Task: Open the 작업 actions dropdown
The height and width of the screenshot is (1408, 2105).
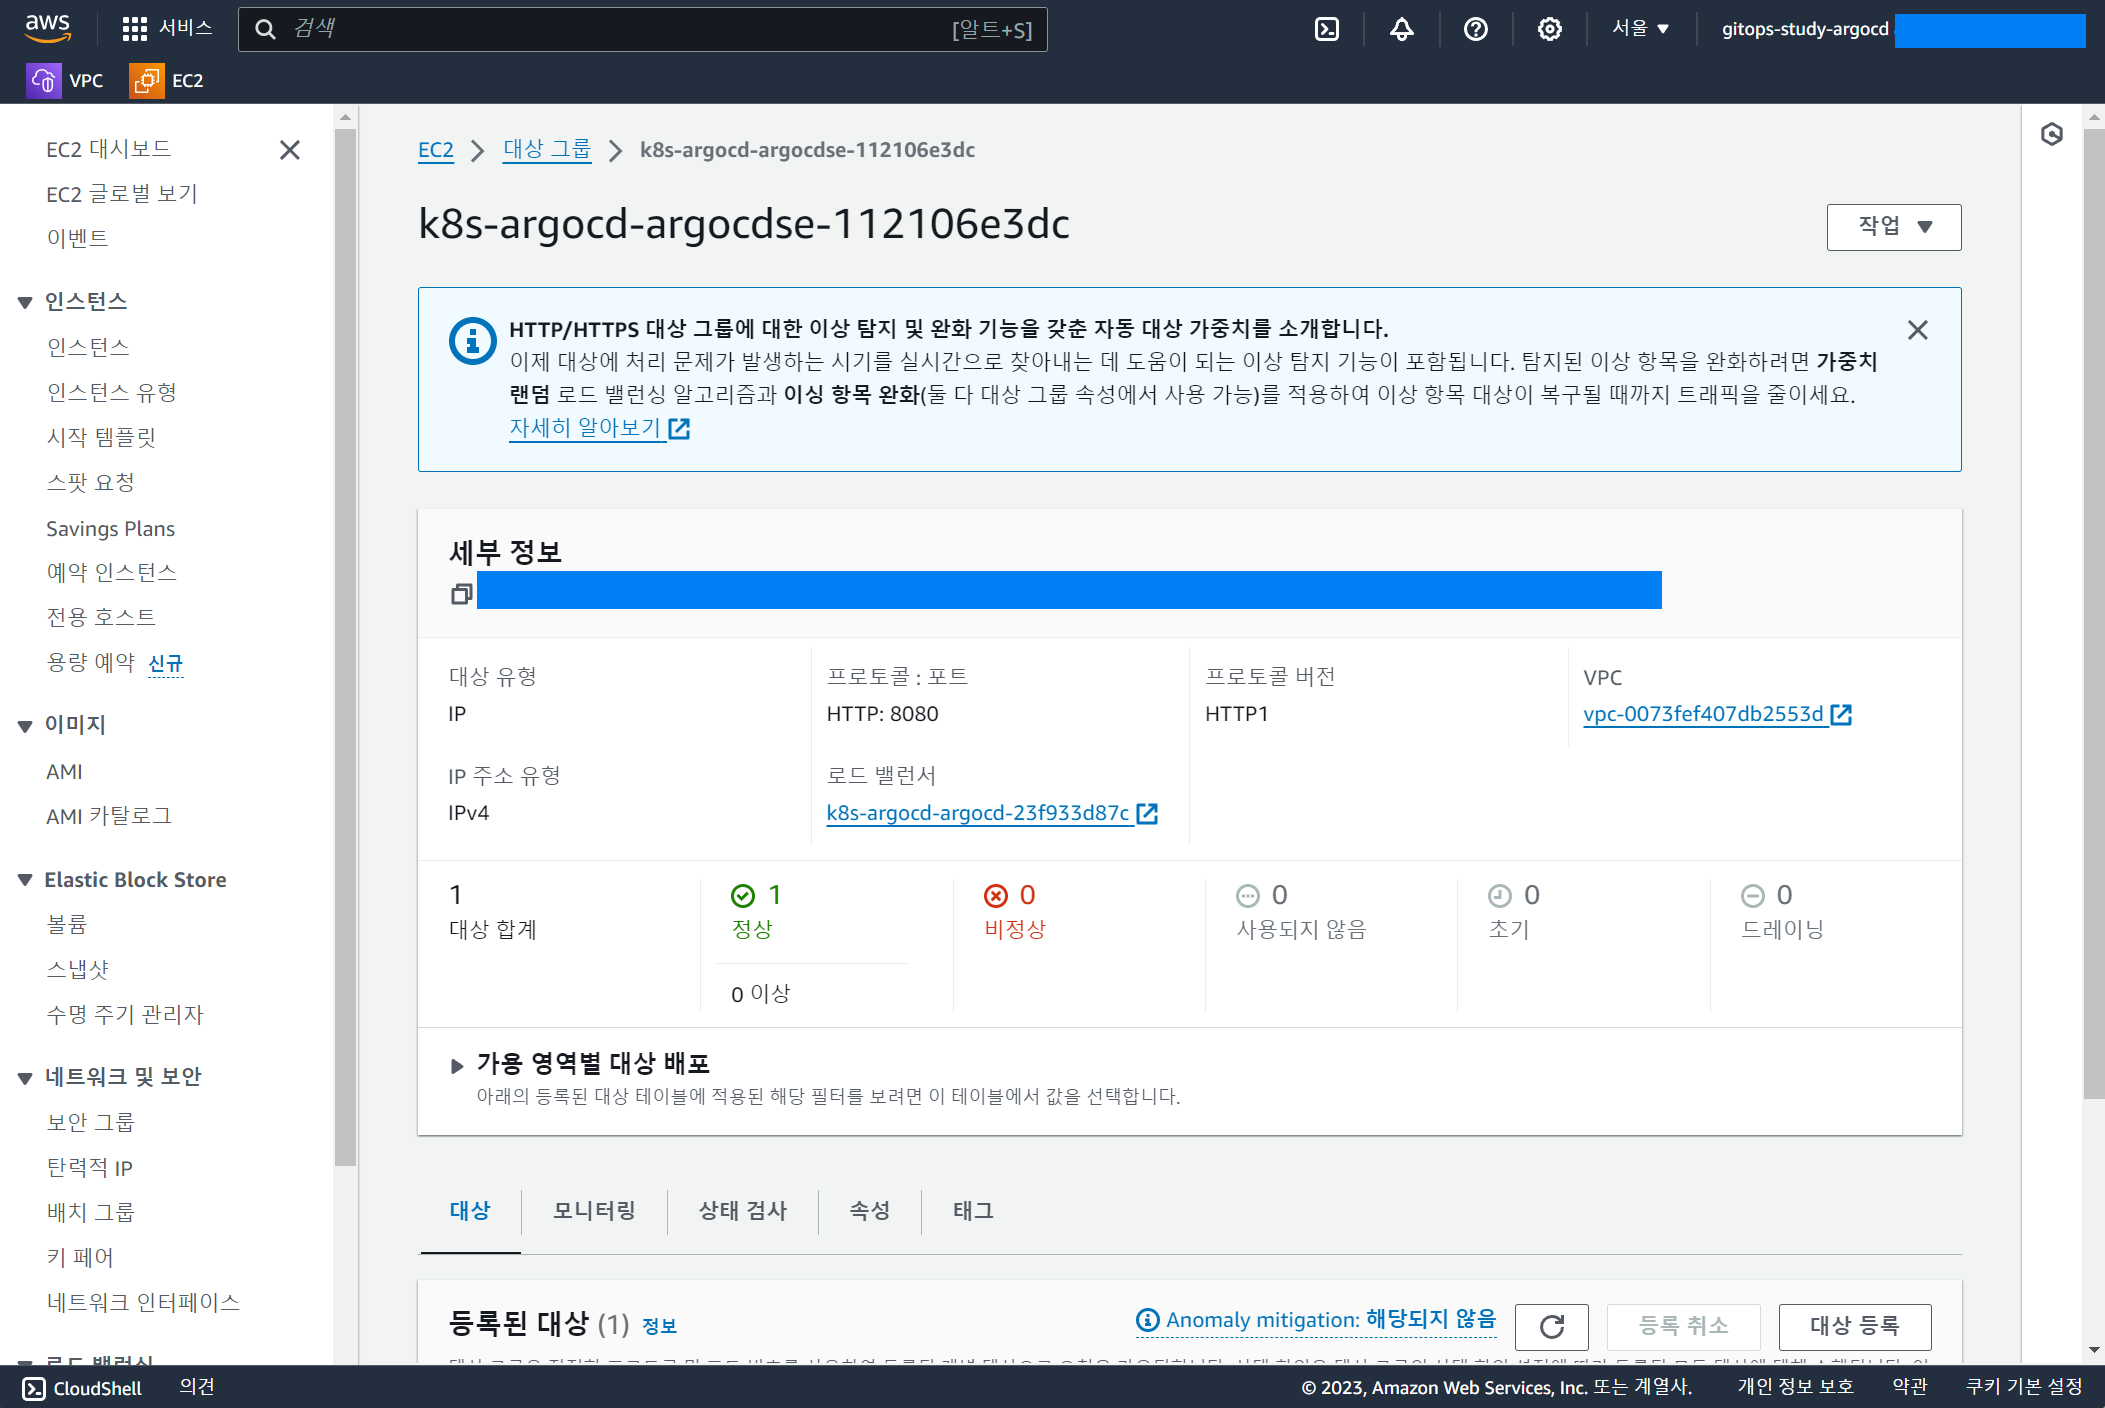Action: 1893,227
